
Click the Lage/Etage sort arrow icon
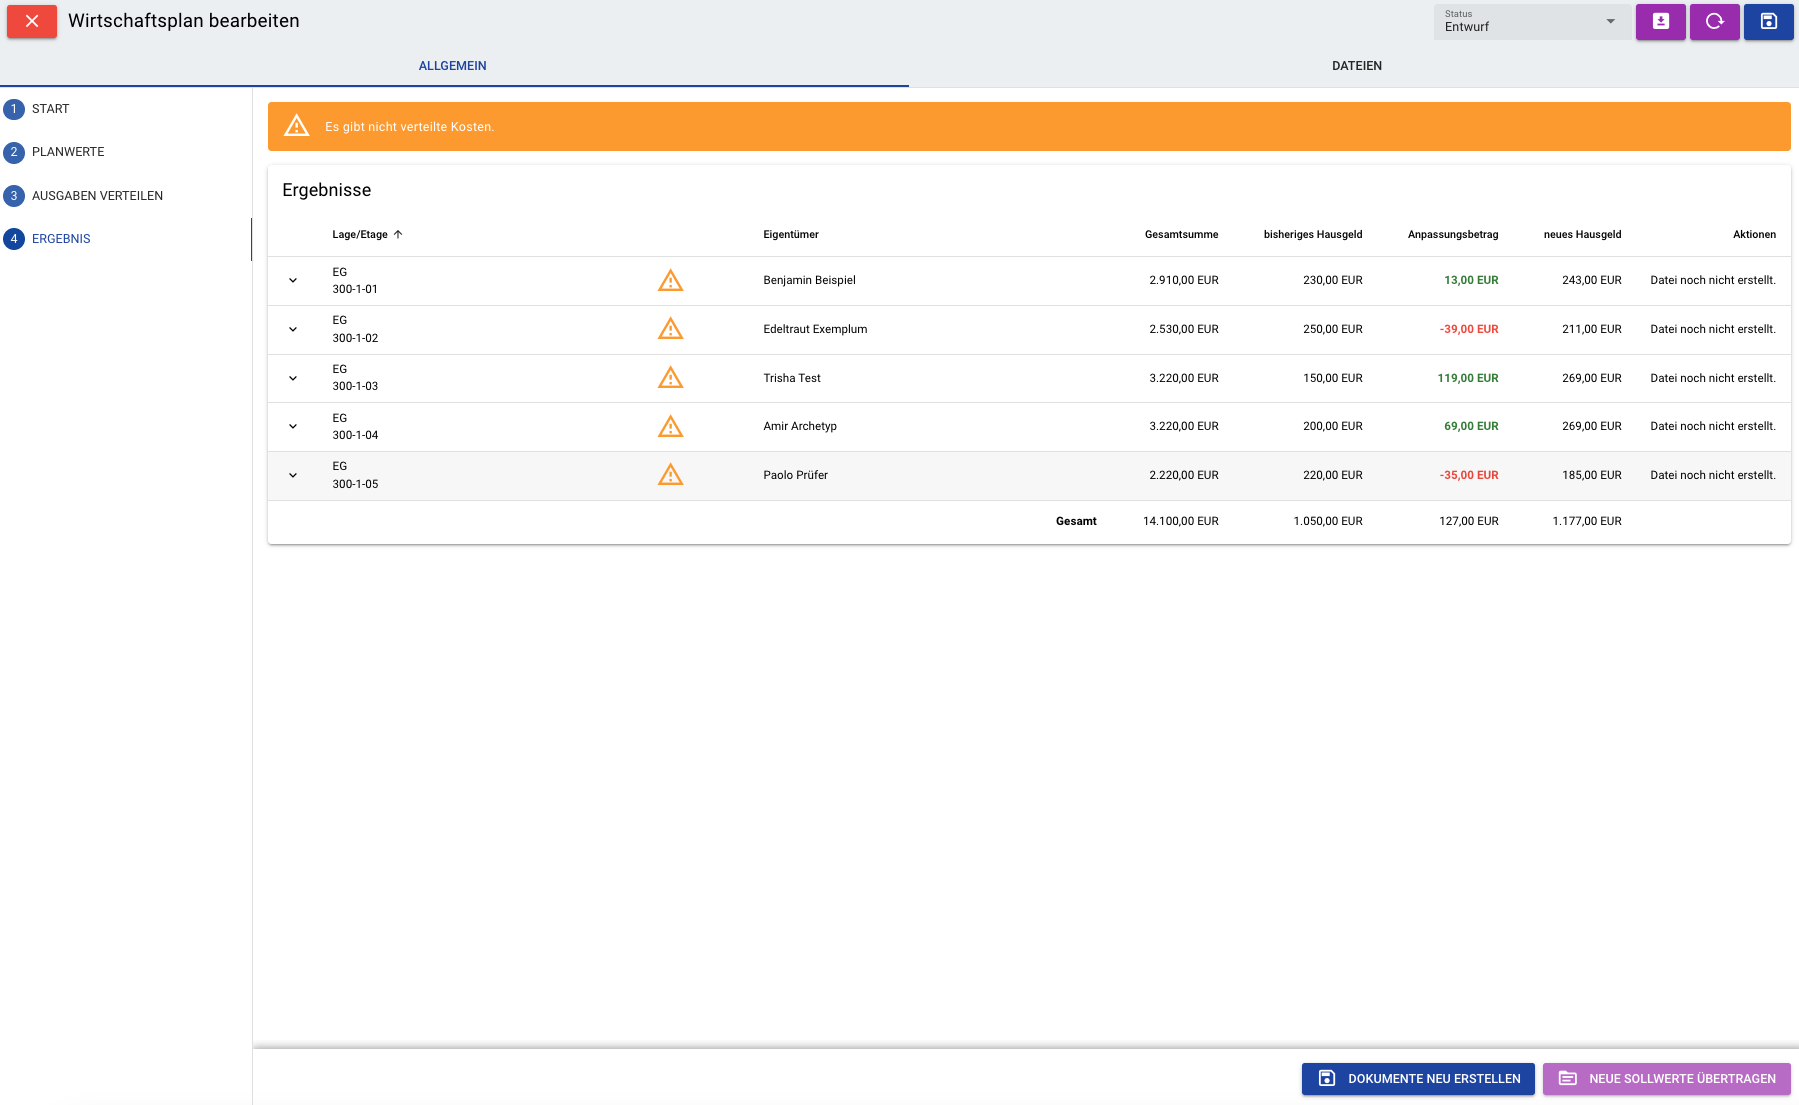[x=398, y=235]
